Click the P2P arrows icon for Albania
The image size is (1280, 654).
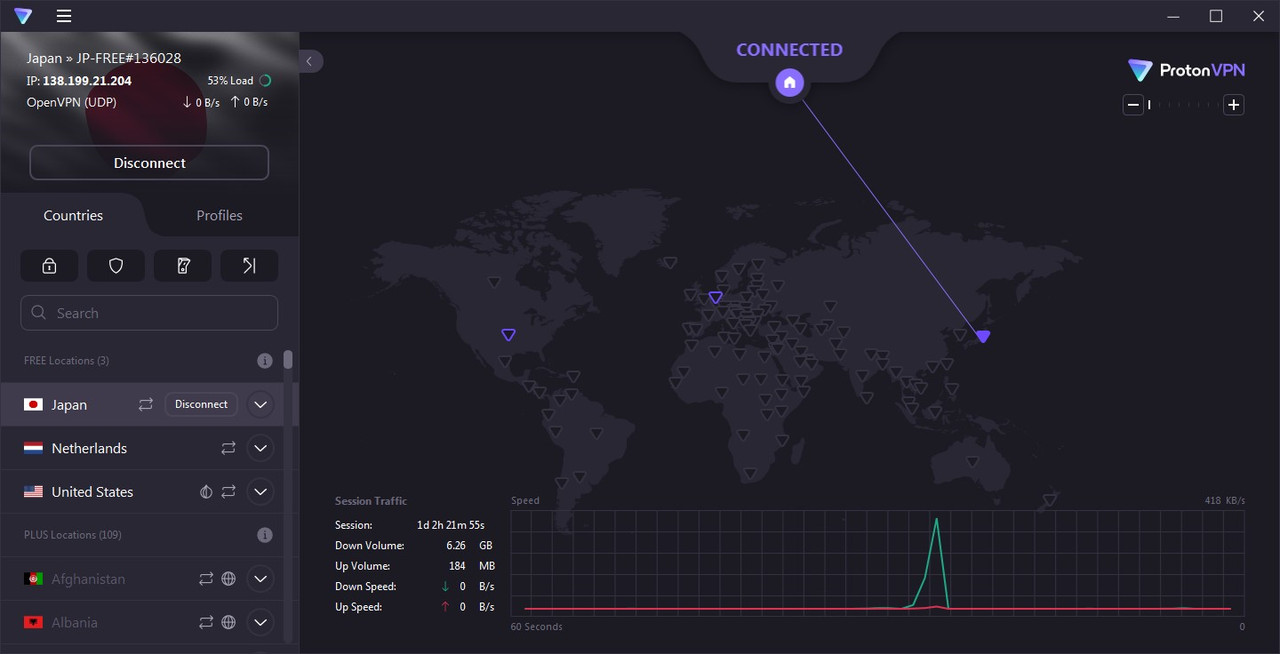[x=206, y=622]
